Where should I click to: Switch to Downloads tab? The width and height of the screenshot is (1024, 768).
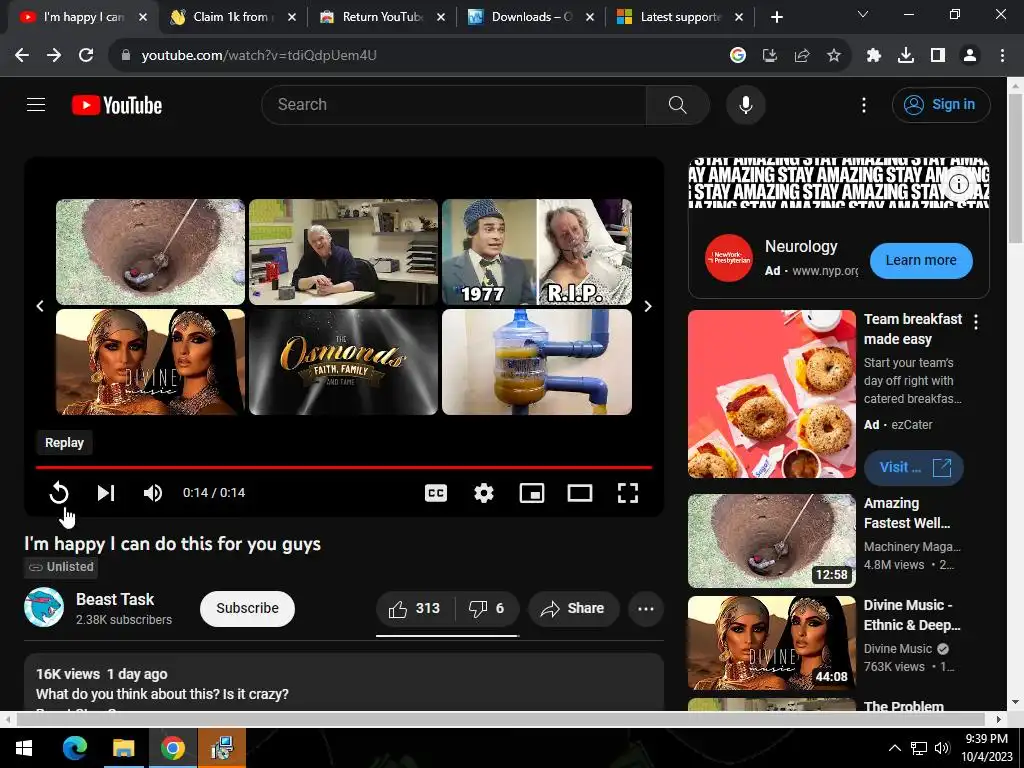pyautogui.click(x=530, y=17)
